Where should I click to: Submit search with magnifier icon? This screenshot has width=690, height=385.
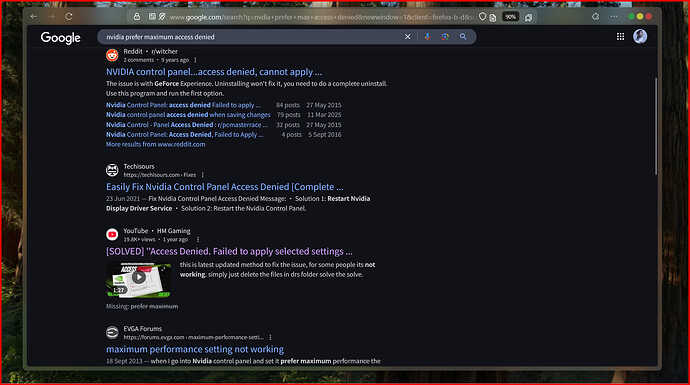pyautogui.click(x=463, y=37)
